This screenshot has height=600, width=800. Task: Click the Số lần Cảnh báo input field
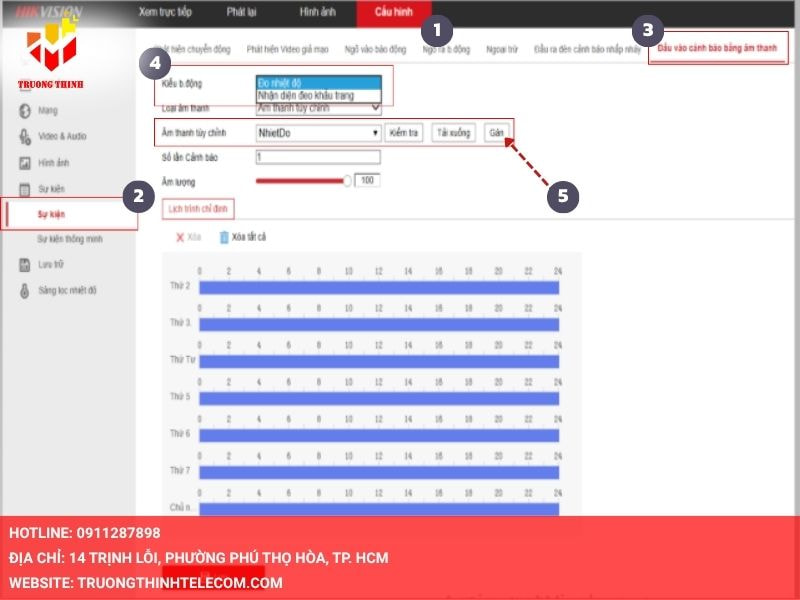tap(318, 157)
